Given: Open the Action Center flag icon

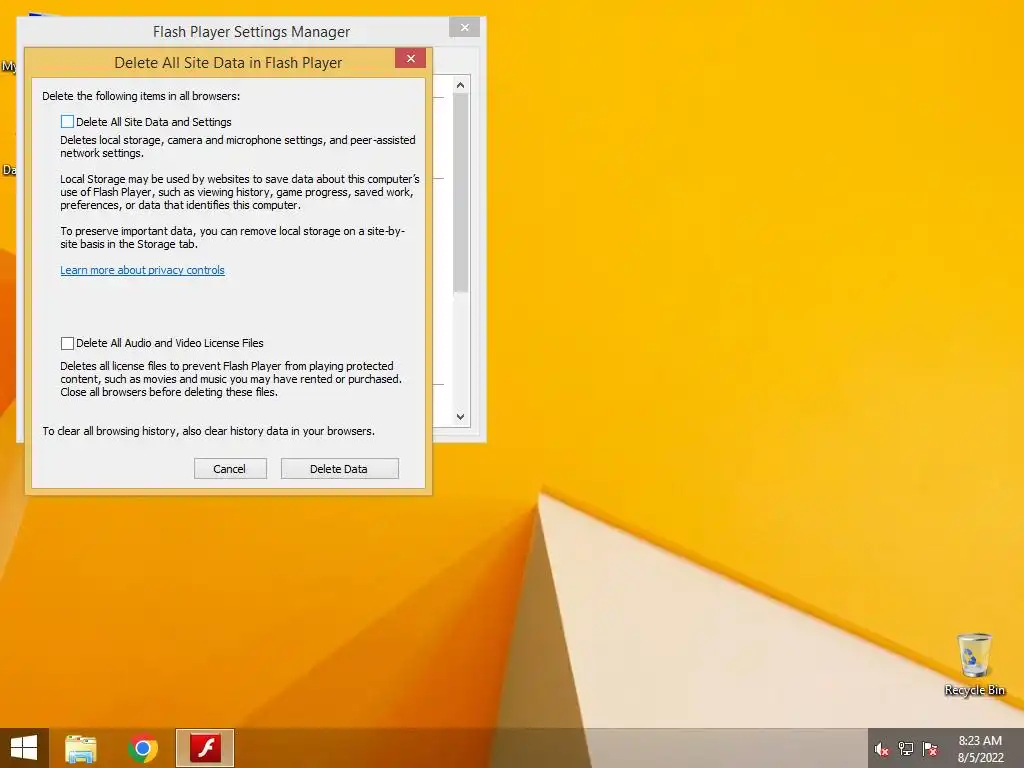Looking at the screenshot, I should [x=930, y=749].
